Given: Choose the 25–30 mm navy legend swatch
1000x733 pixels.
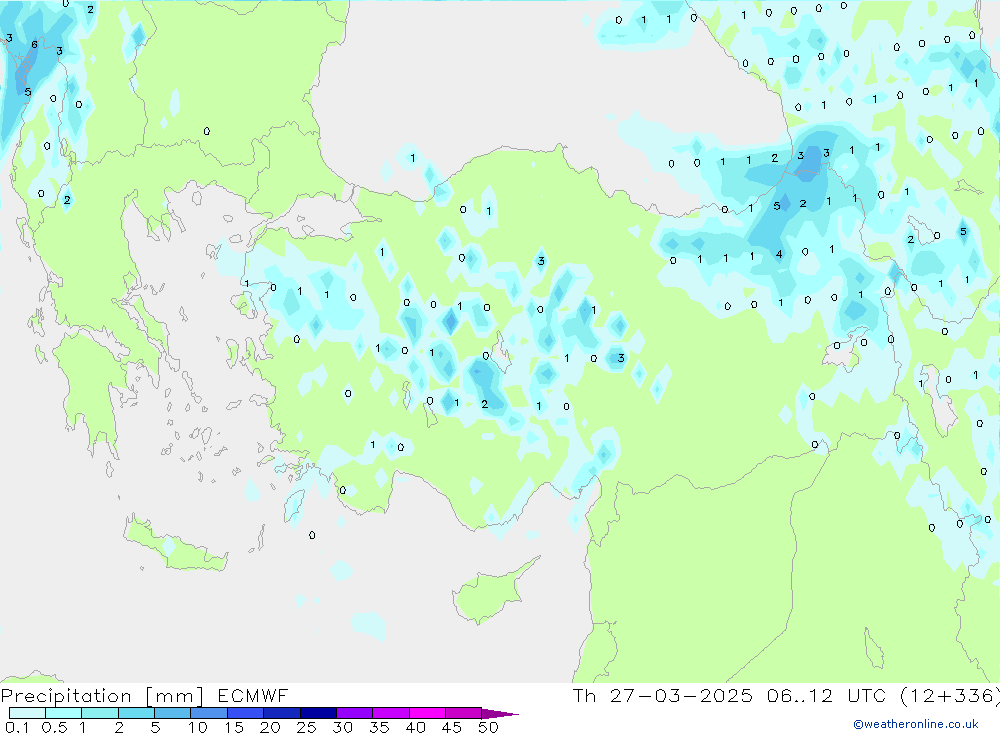Looking at the screenshot, I should coord(318,713).
